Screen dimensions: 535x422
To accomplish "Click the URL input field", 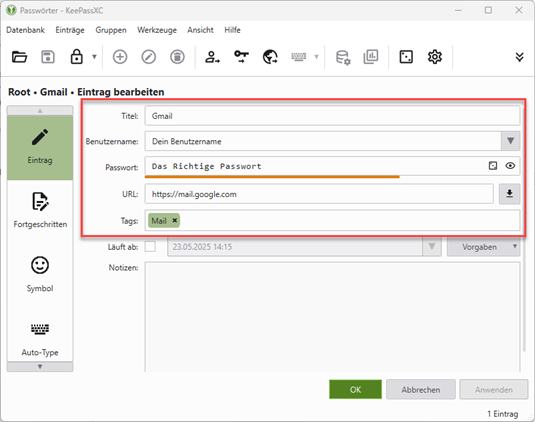I will click(x=319, y=194).
